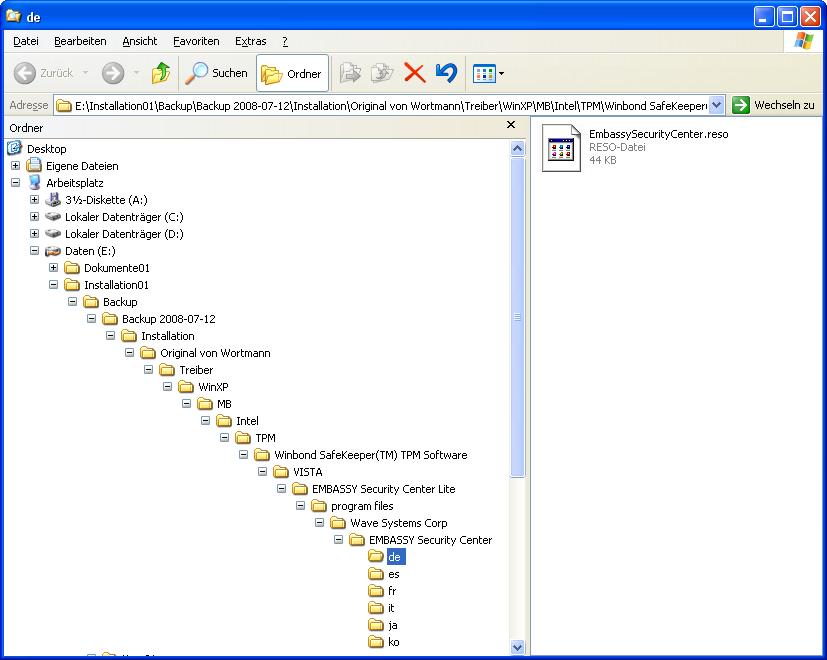Open Suchen search tool

216,73
